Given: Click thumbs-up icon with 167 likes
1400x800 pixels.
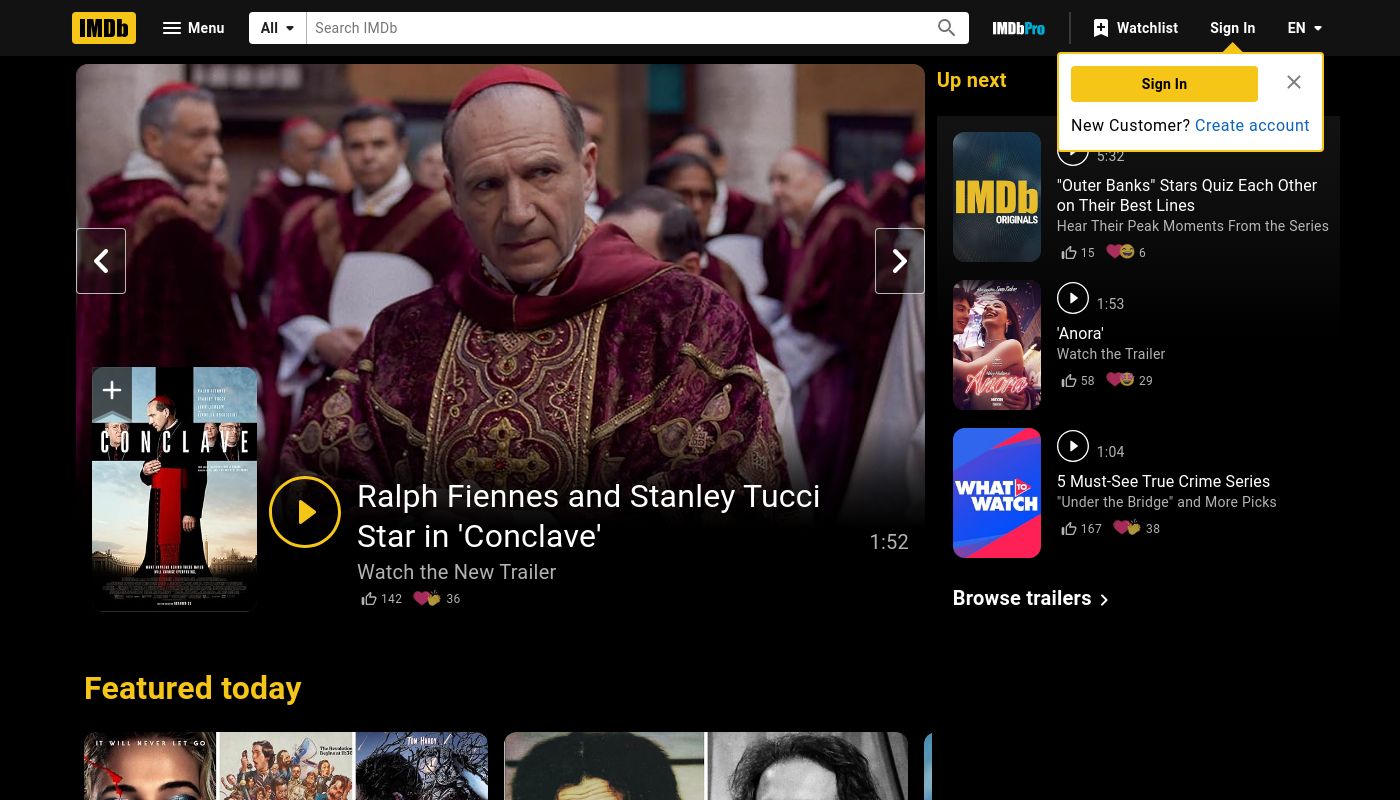Looking at the screenshot, I should coord(1069,529).
